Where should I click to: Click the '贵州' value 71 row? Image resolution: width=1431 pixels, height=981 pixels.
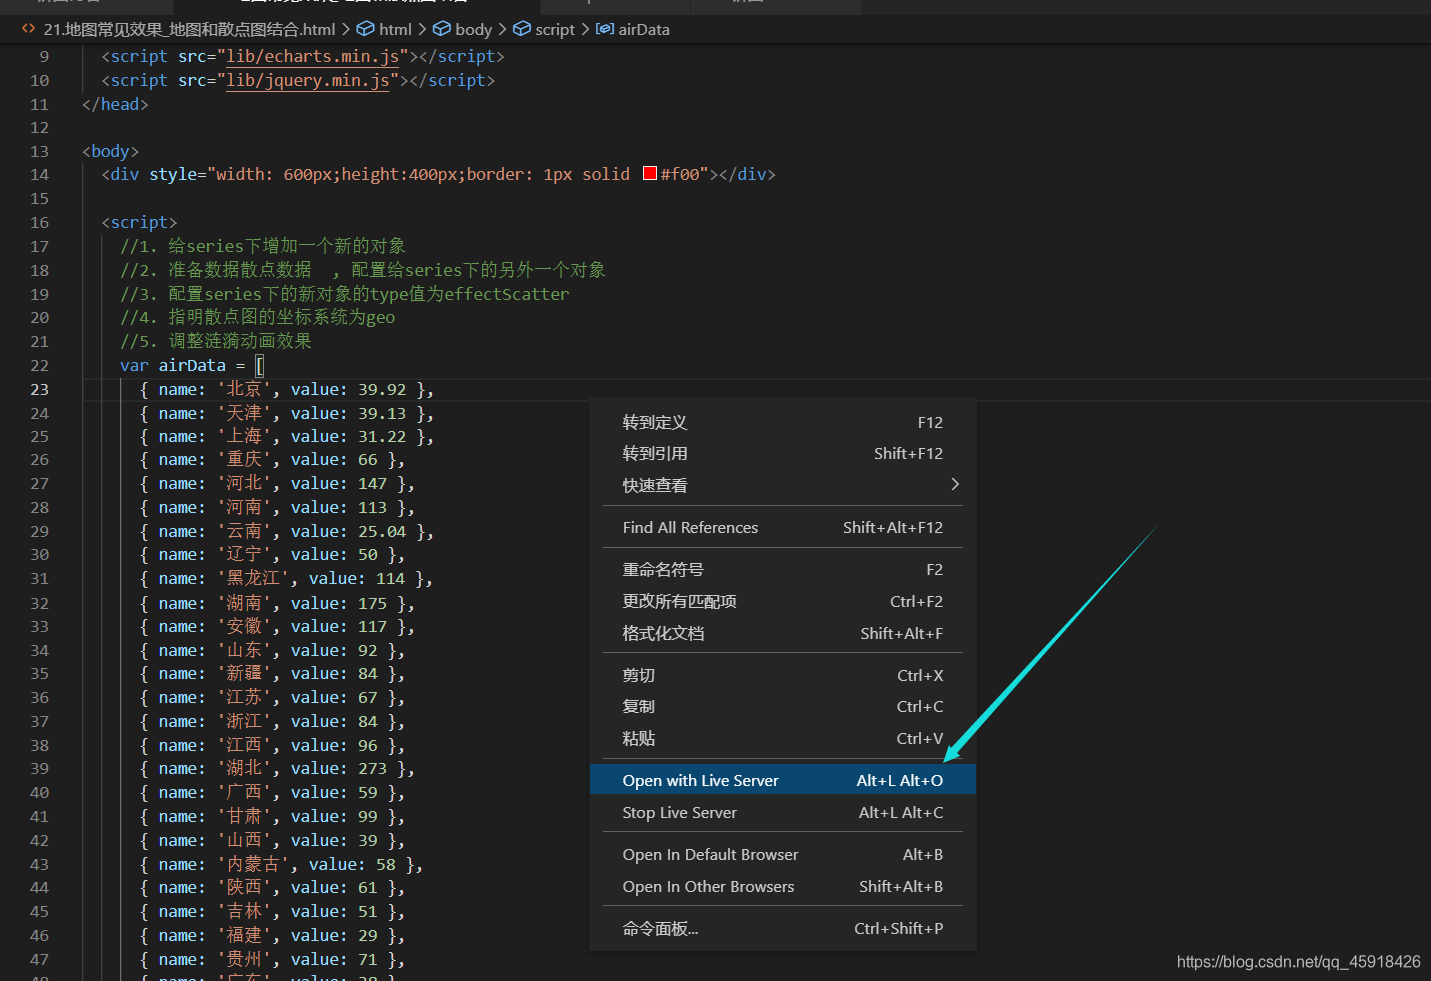[x=272, y=959]
